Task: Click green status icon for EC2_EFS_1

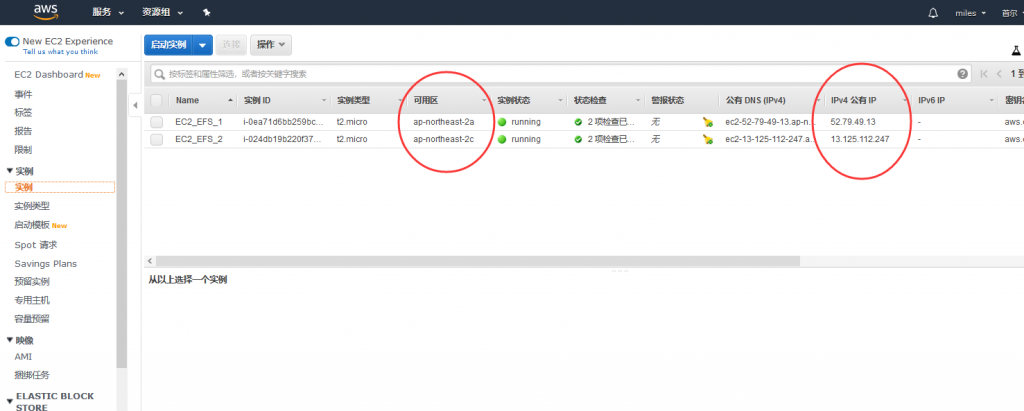Action: [x=502, y=122]
